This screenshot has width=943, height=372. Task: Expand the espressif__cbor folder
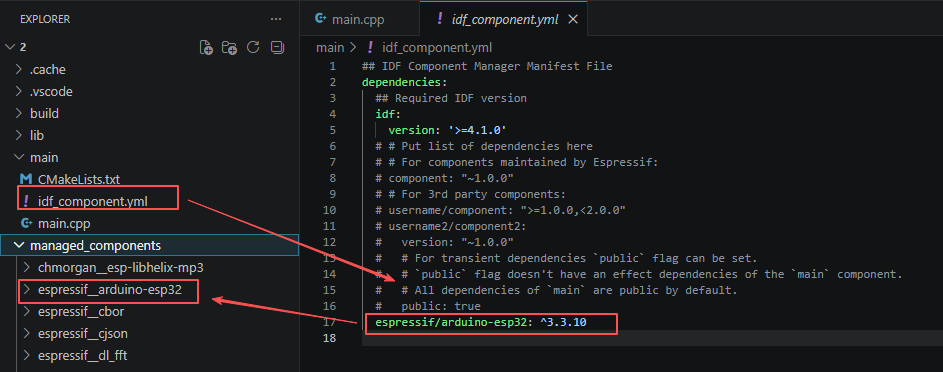click(26, 311)
